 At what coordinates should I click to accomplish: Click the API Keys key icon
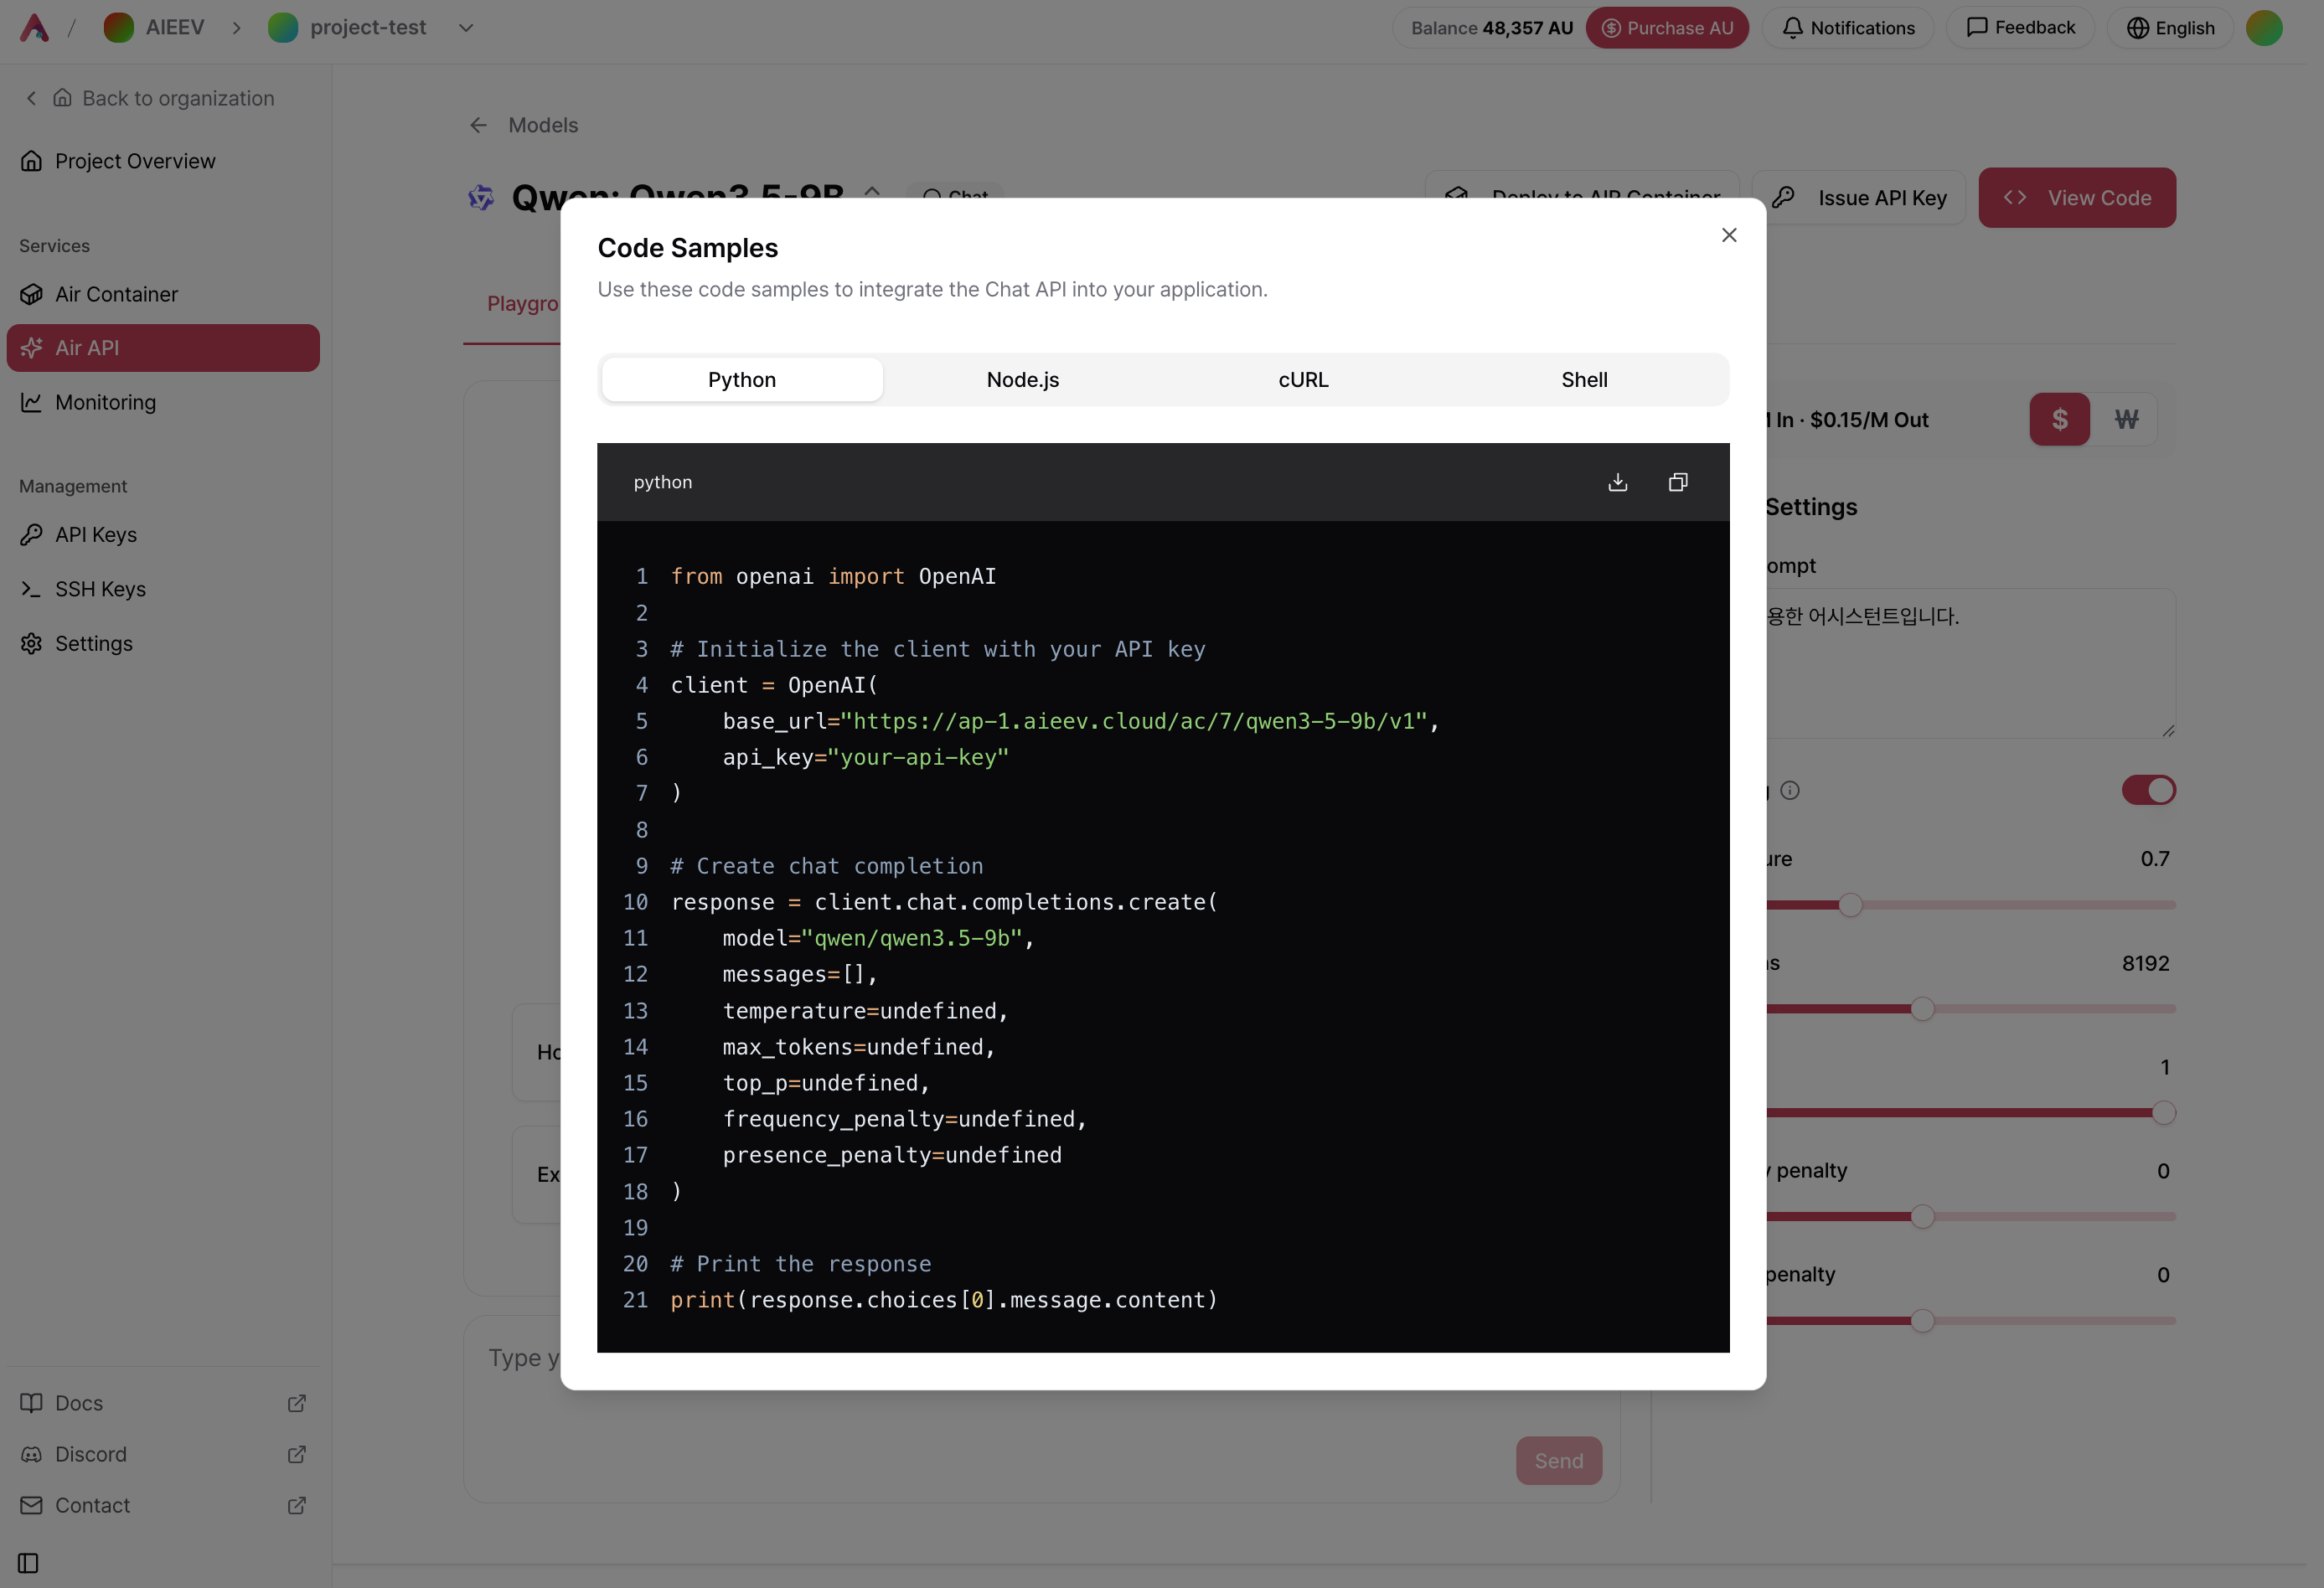point(32,535)
